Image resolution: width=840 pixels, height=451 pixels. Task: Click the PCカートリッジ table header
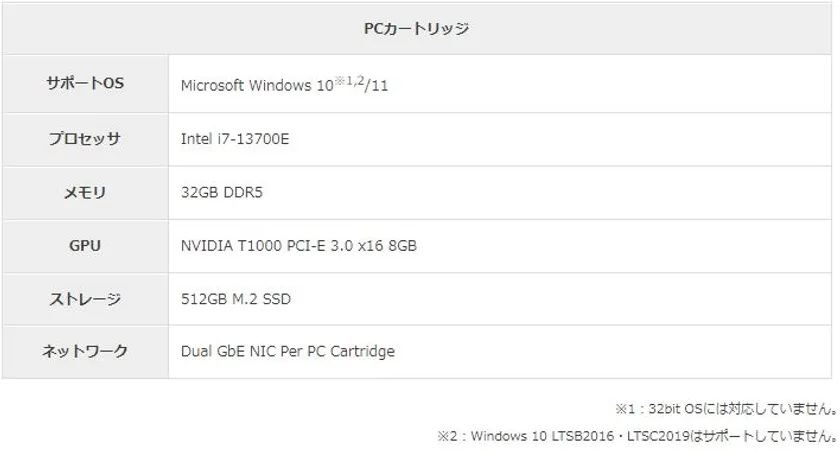[x=416, y=29]
